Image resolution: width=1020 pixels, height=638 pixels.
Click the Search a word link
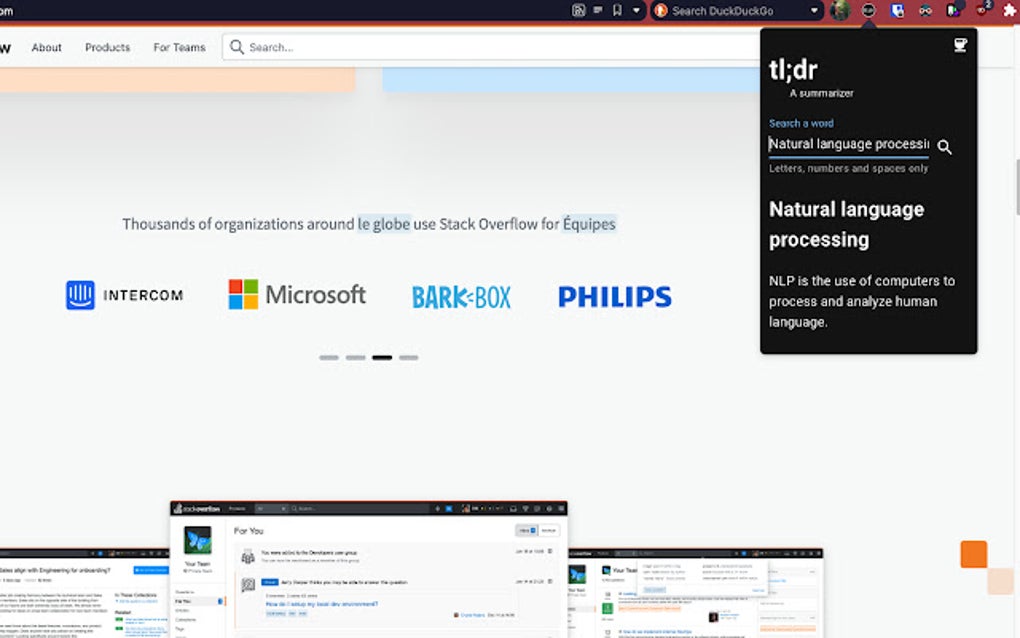tap(802, 122)
